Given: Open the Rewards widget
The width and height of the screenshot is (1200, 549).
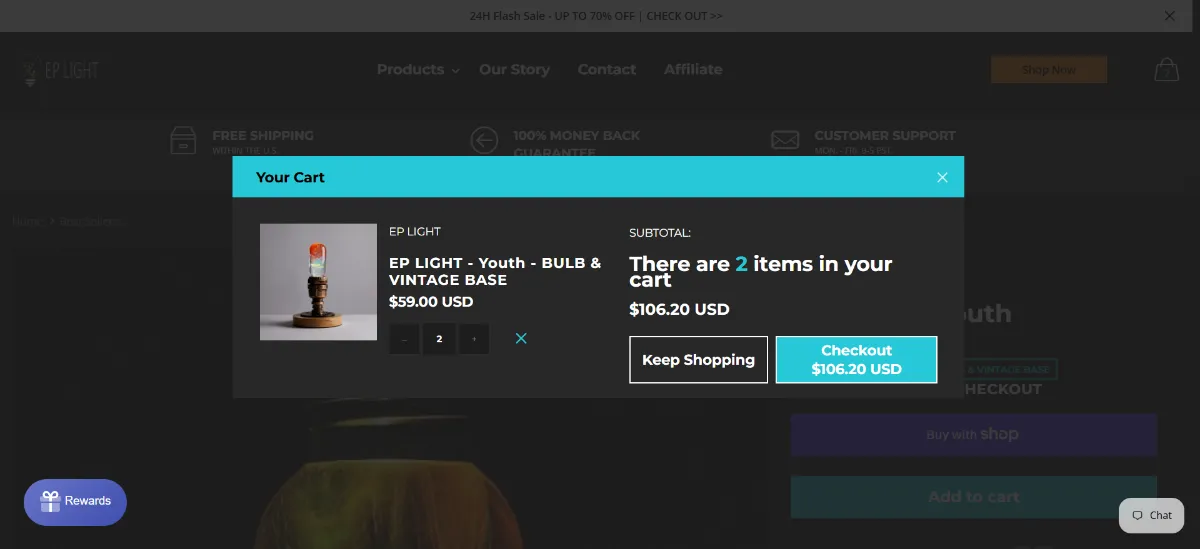Looking at the screenshot, I should click(76, 501).
